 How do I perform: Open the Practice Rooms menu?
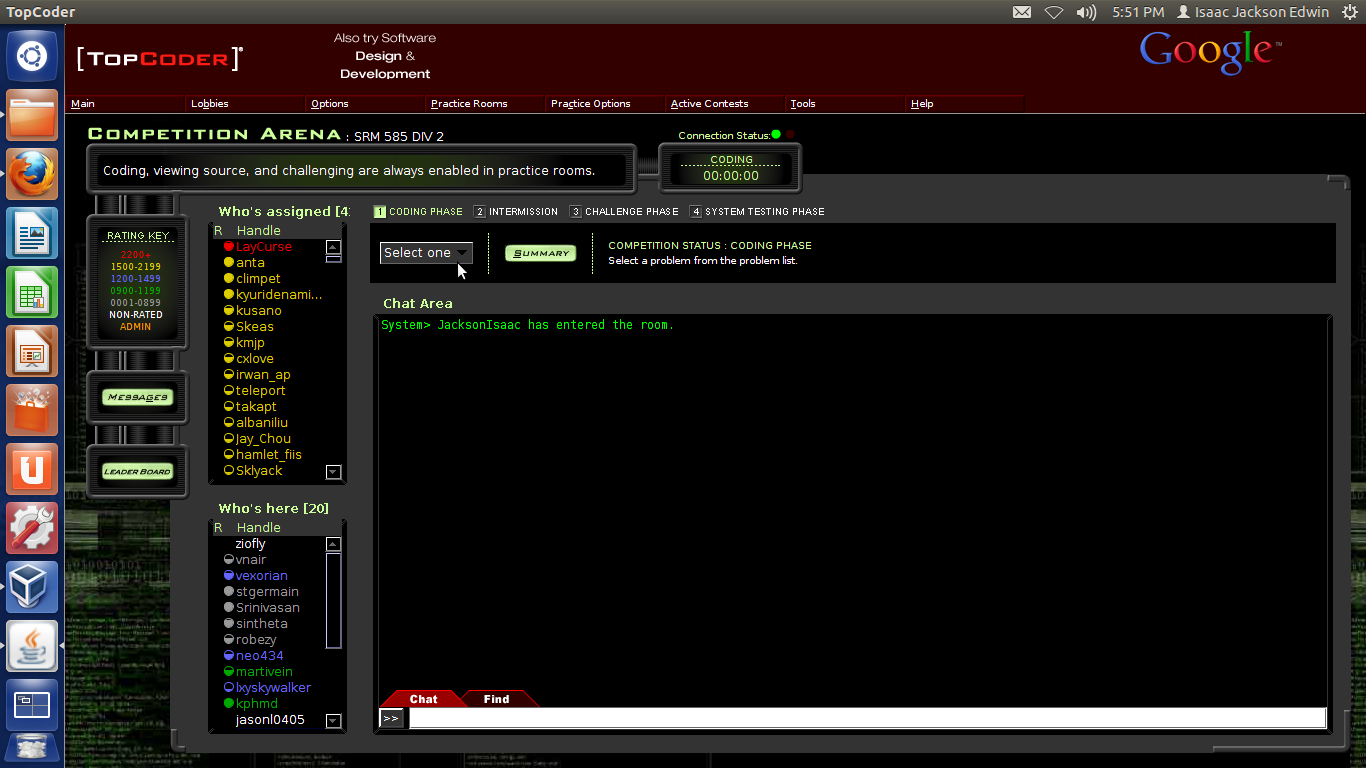[469, 104]
